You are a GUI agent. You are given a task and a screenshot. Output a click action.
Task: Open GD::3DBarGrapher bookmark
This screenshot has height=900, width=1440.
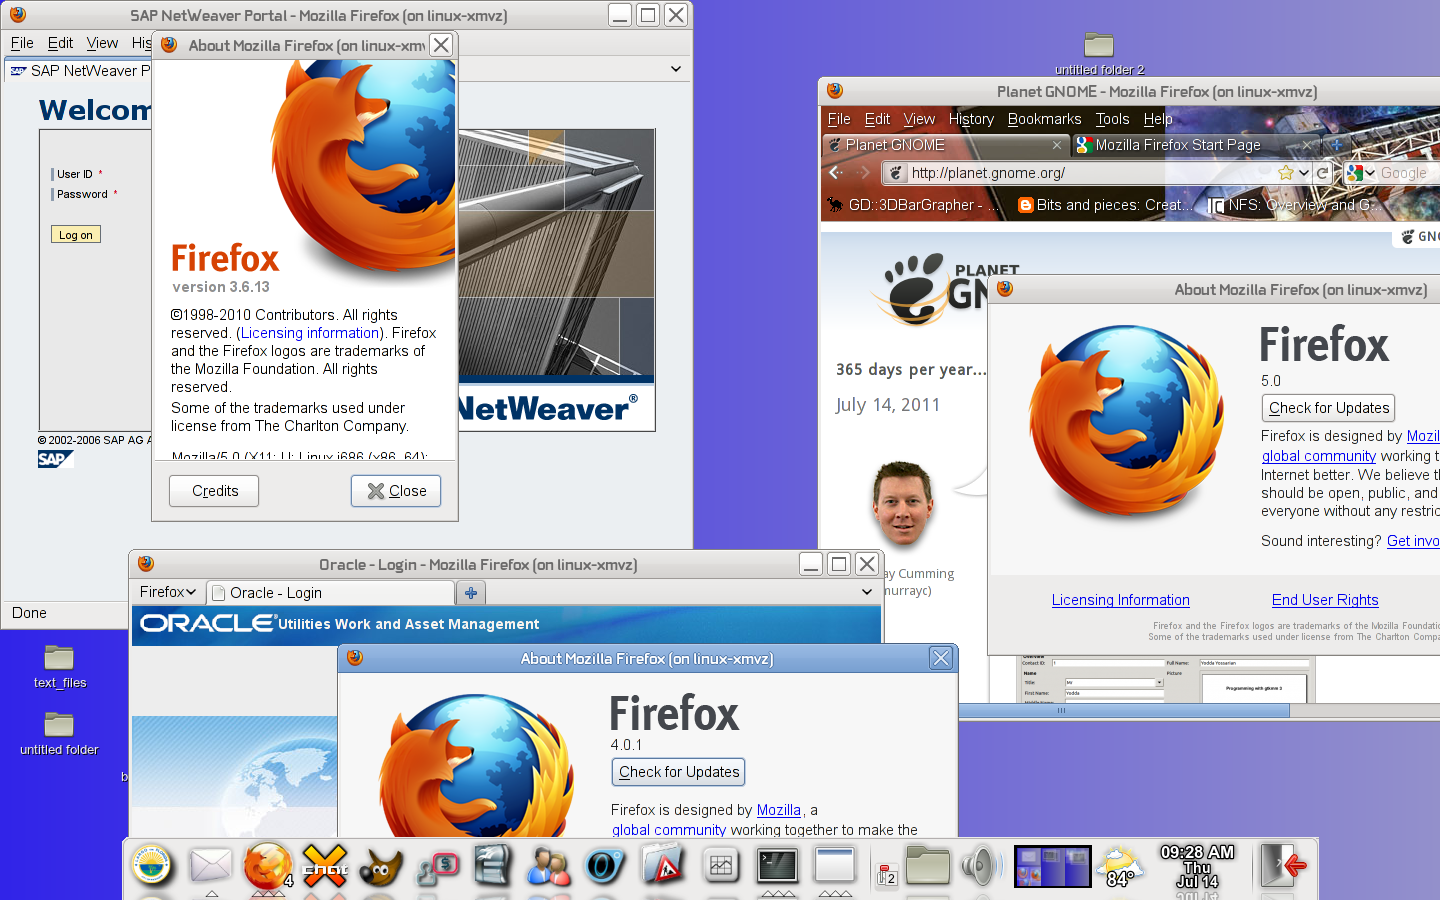click(912, 205)
